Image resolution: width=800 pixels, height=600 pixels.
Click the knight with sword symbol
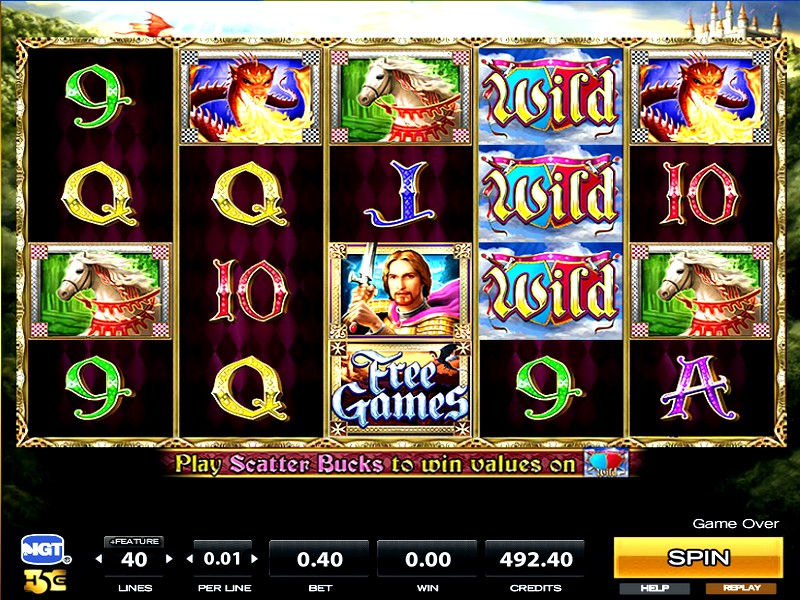401,291
